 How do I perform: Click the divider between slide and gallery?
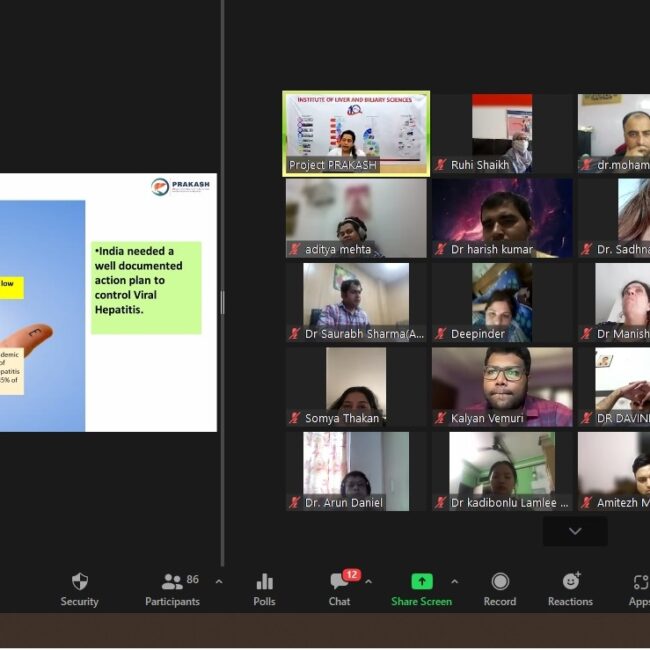pos(222,302)
